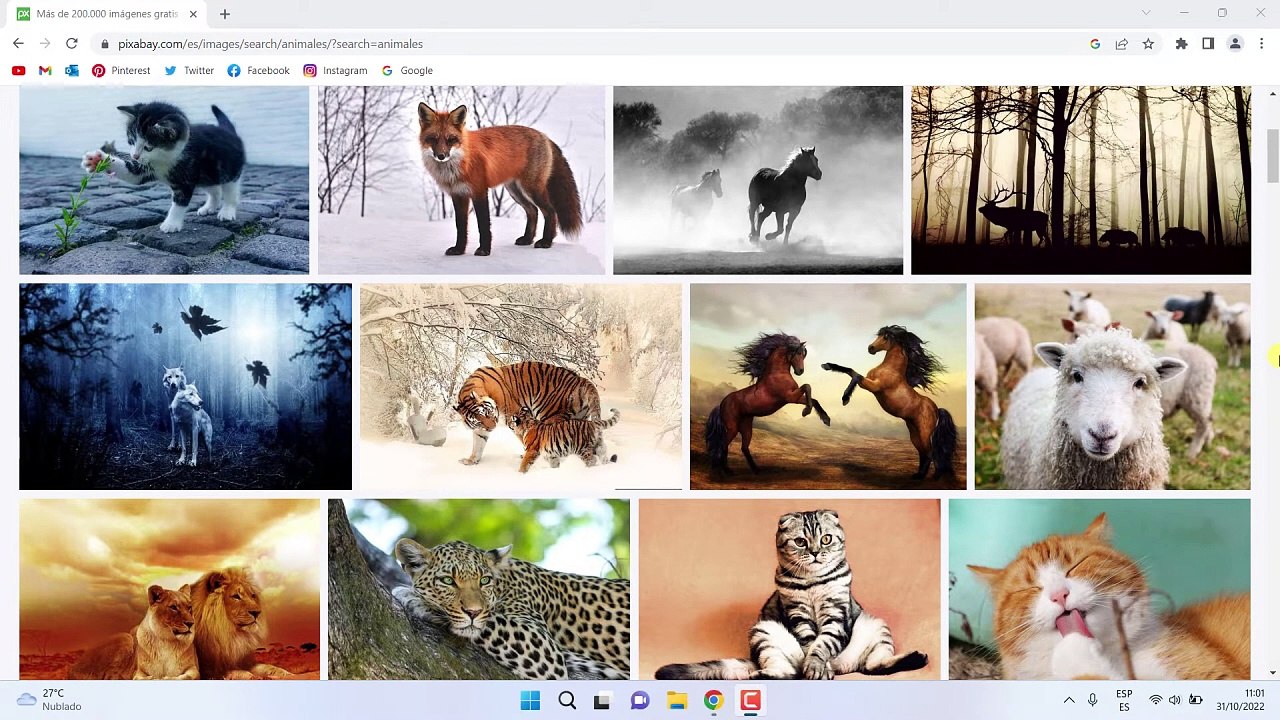Open the orange cat licking photo
Image resolution: width=1280 pixels, height=720 pixels.
[x=1099, y=589]
